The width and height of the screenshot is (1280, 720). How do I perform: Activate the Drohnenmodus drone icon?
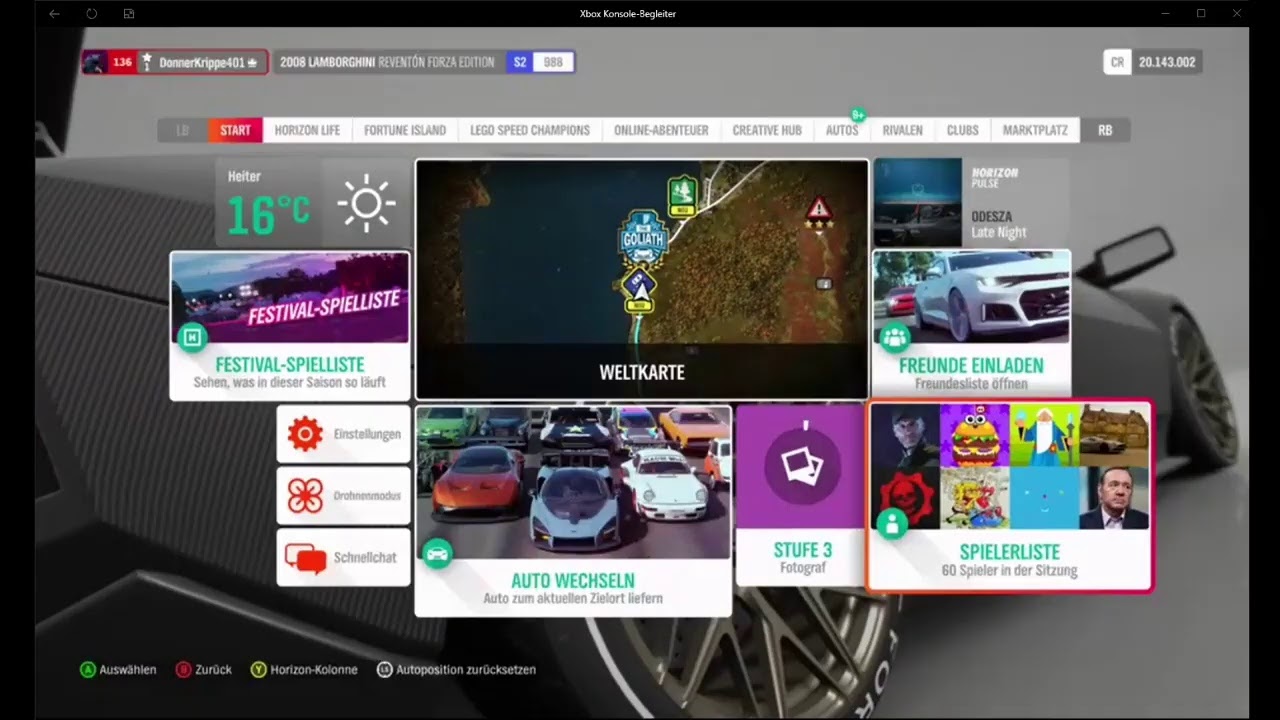305,496
